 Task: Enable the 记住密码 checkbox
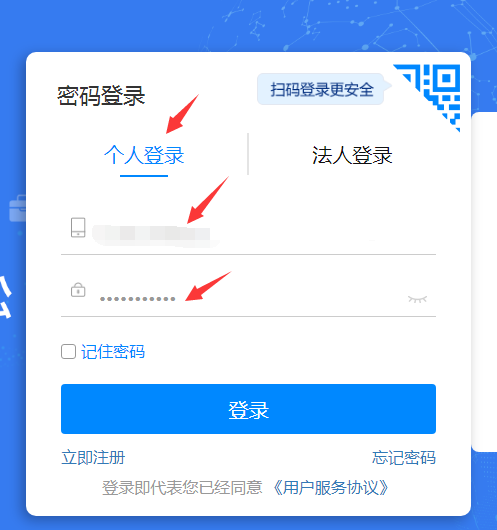68,352
